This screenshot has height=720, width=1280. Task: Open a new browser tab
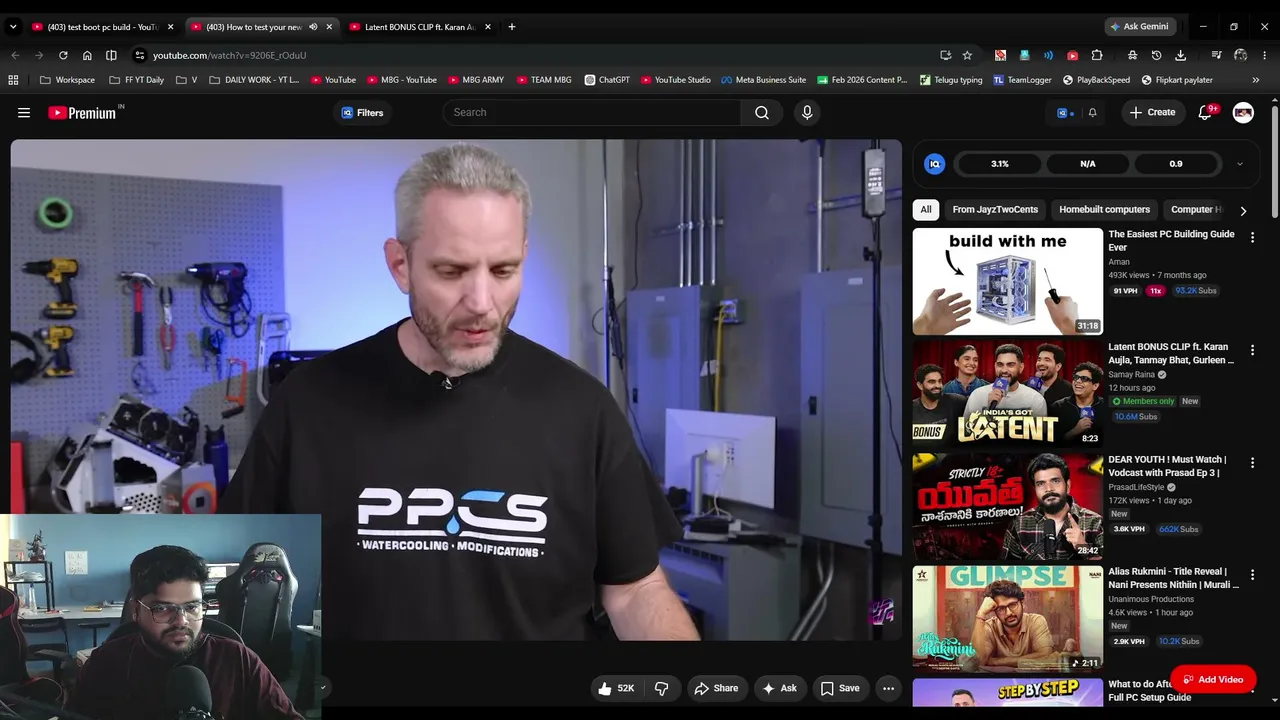pyautogui.click(x=512, y=27)
